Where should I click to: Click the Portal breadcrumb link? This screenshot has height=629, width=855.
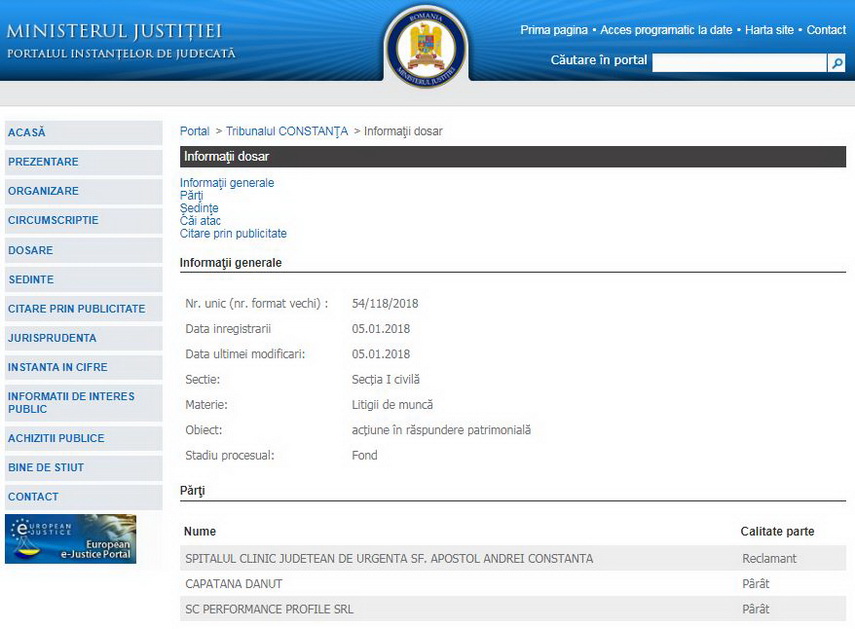pyautogui.click(x=194, y=131)
